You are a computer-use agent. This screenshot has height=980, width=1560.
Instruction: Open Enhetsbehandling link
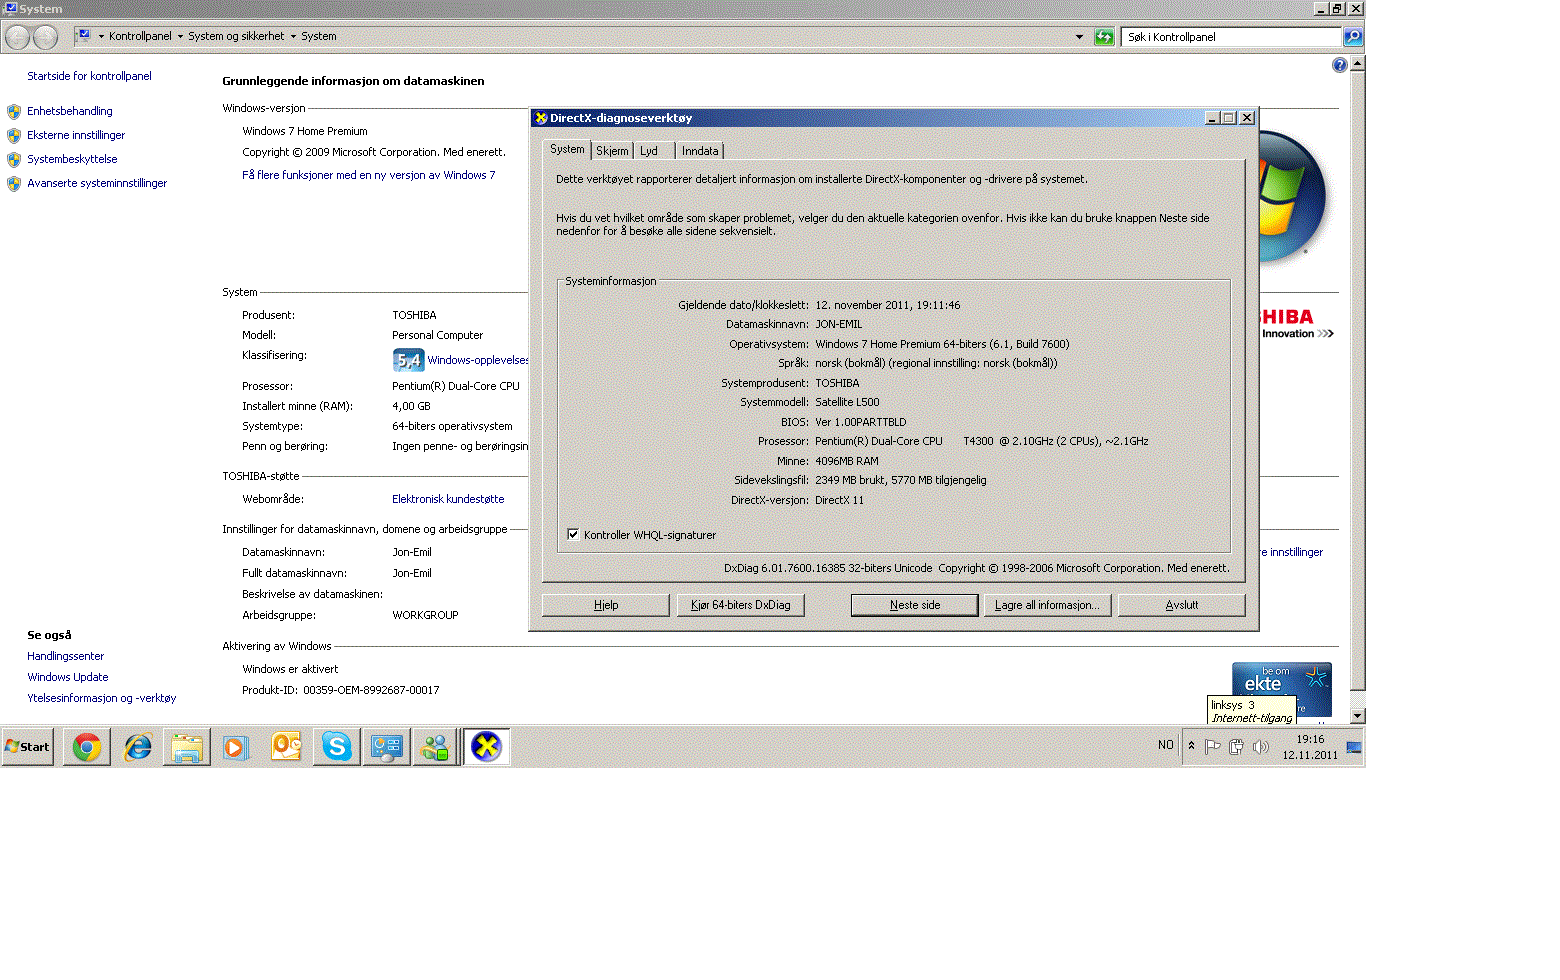[x=70, y=111]
